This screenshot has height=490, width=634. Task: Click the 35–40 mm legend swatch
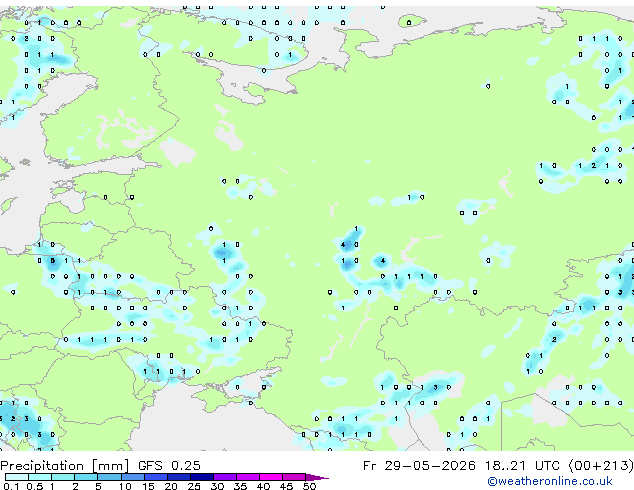pos(248,477)
